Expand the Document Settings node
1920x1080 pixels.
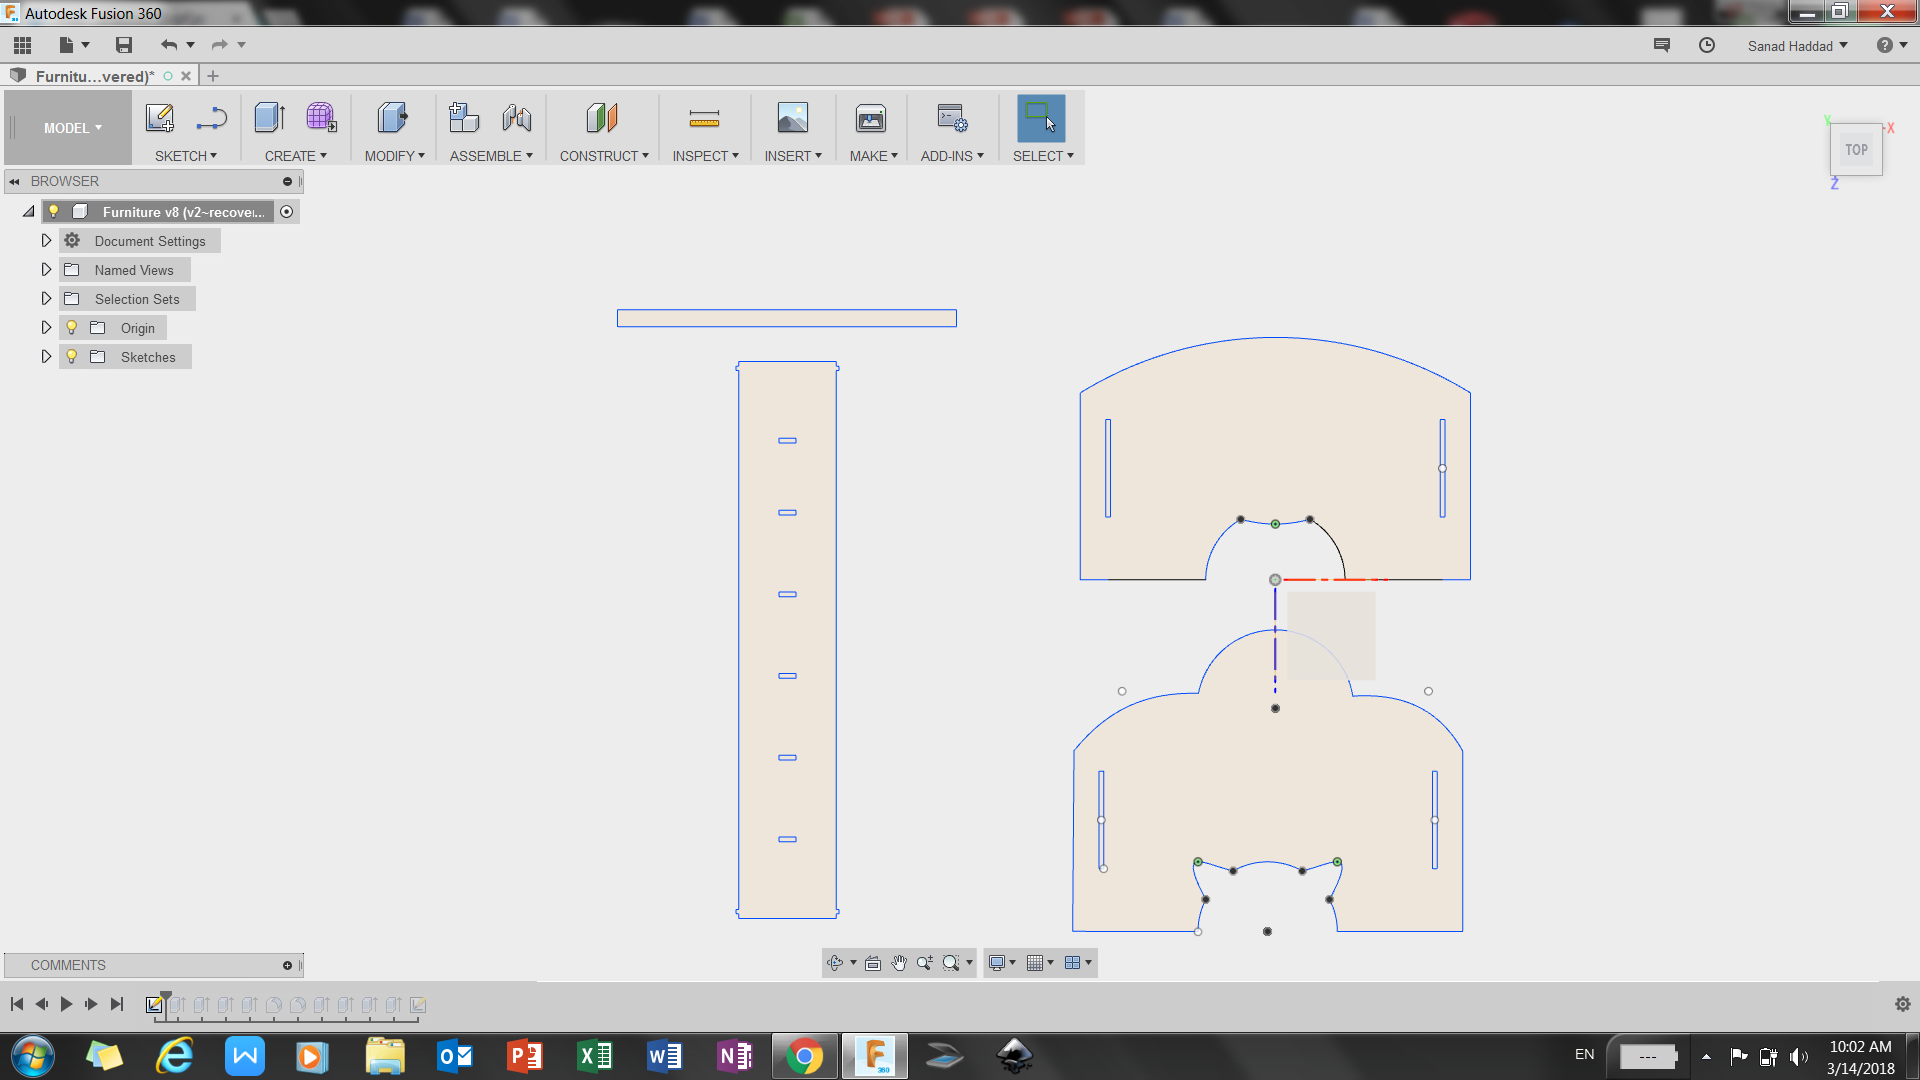click(46, 241)
